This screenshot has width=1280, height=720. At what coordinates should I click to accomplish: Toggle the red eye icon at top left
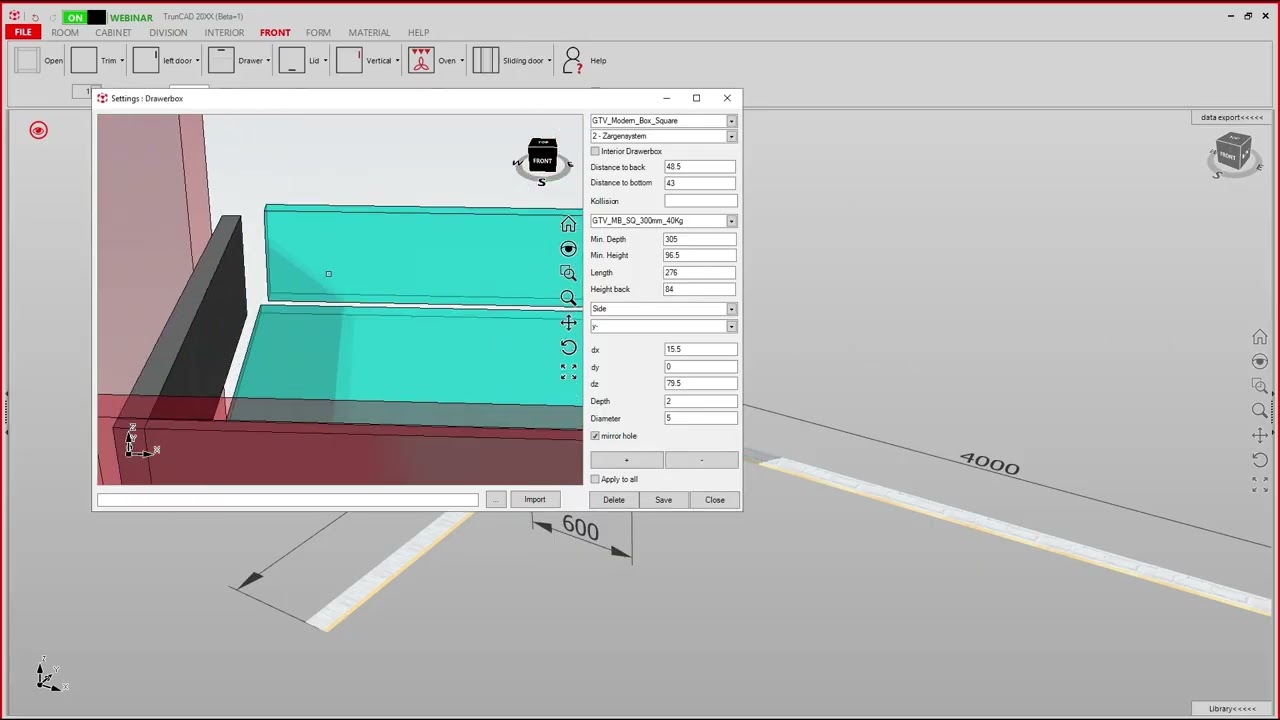coord(38,130)
